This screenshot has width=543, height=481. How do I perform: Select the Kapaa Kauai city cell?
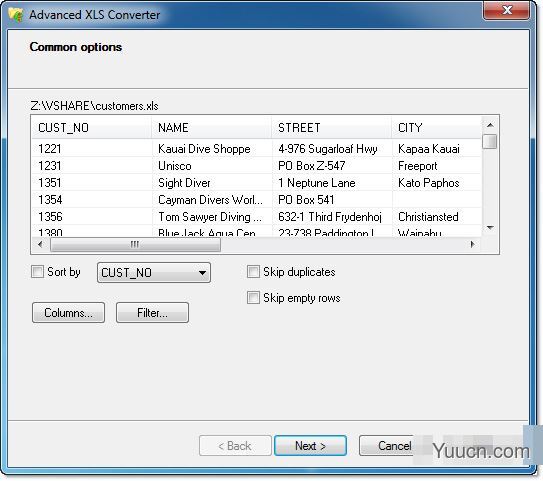pos(436,149)
